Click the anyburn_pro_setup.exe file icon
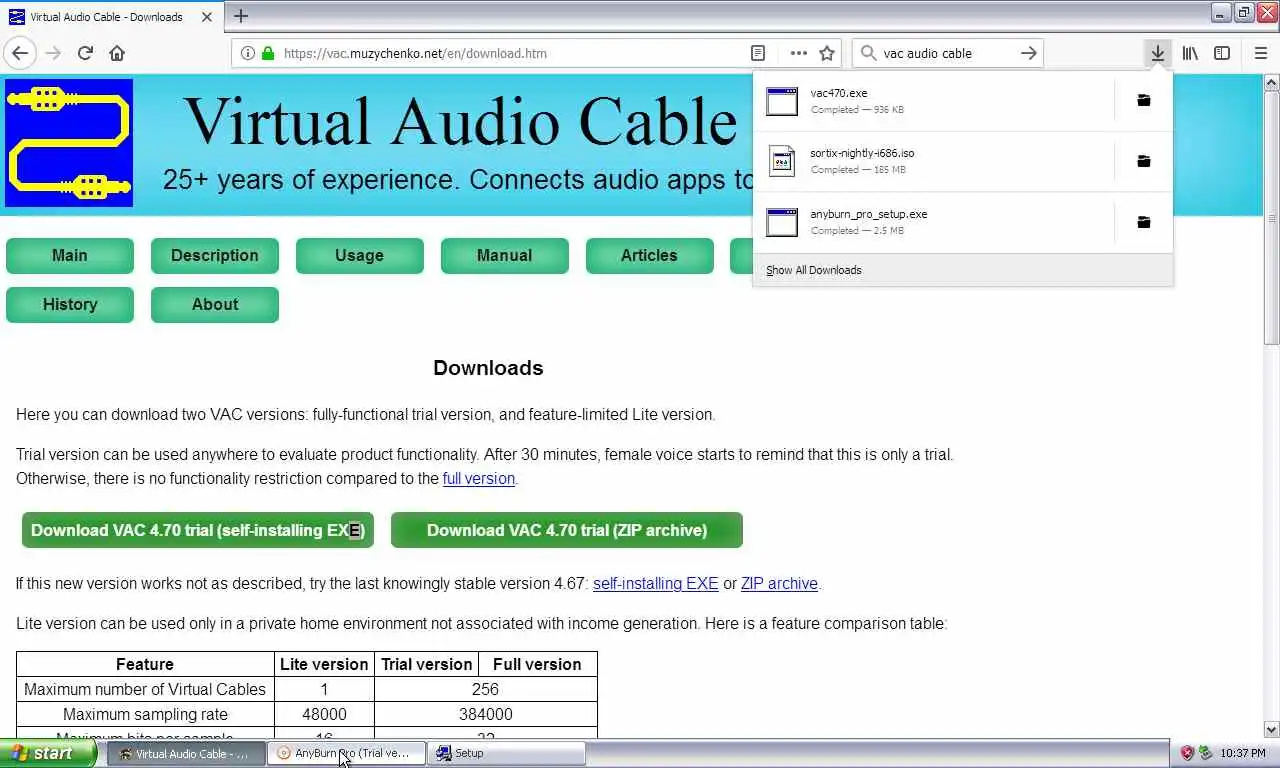Screen dimensions: 1280x768 pos(782,222)
